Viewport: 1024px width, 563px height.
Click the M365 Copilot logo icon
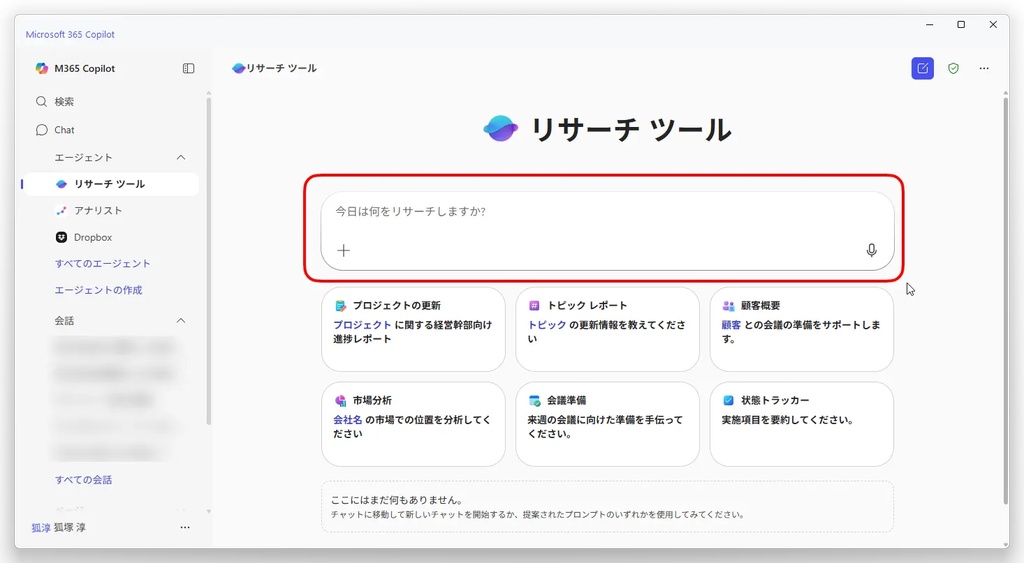pyautogui.click(x=42, y=68)
